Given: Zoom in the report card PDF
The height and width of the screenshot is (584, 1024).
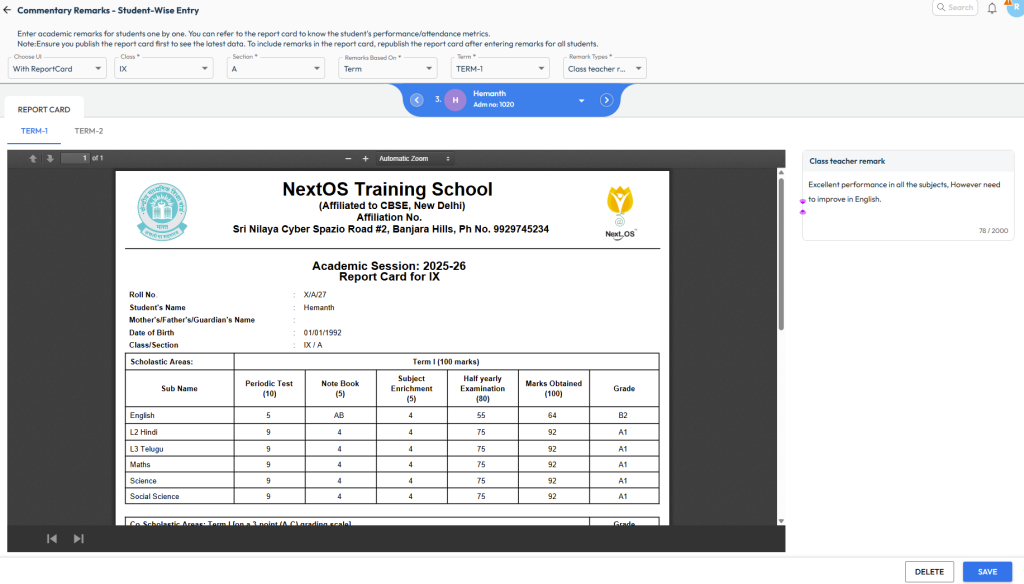Looking at the screenshot, I should tap(365, 158).
